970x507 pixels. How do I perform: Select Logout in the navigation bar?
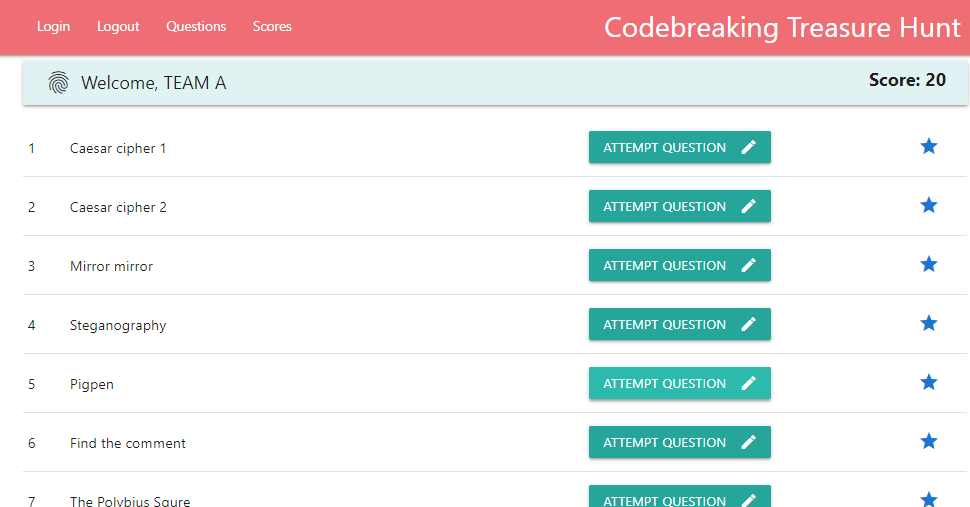118,27
